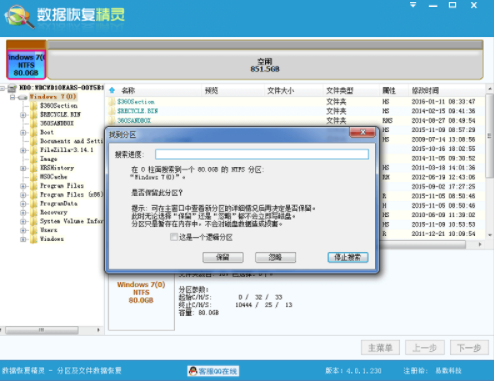Click the Documents and Settings folder icon
Screen dimensions: 494x381
34,141
